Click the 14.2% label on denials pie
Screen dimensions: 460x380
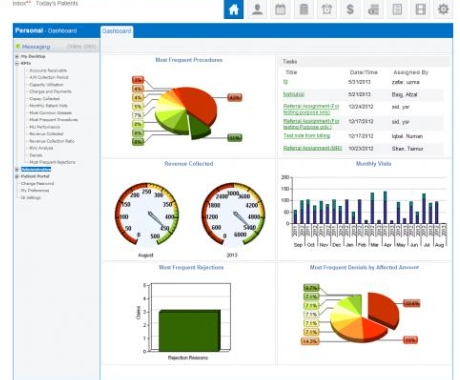(310, 341)
